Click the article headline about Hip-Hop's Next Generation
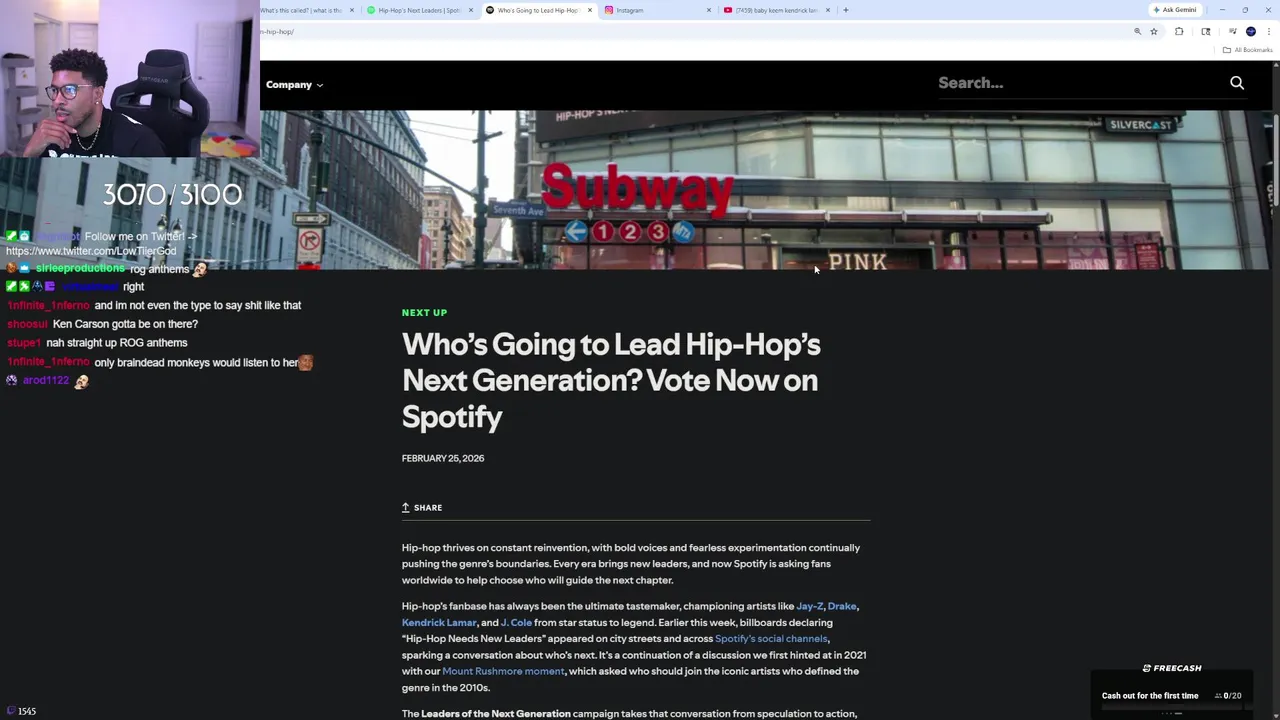The image size is (1280, 720). [611, 380]
